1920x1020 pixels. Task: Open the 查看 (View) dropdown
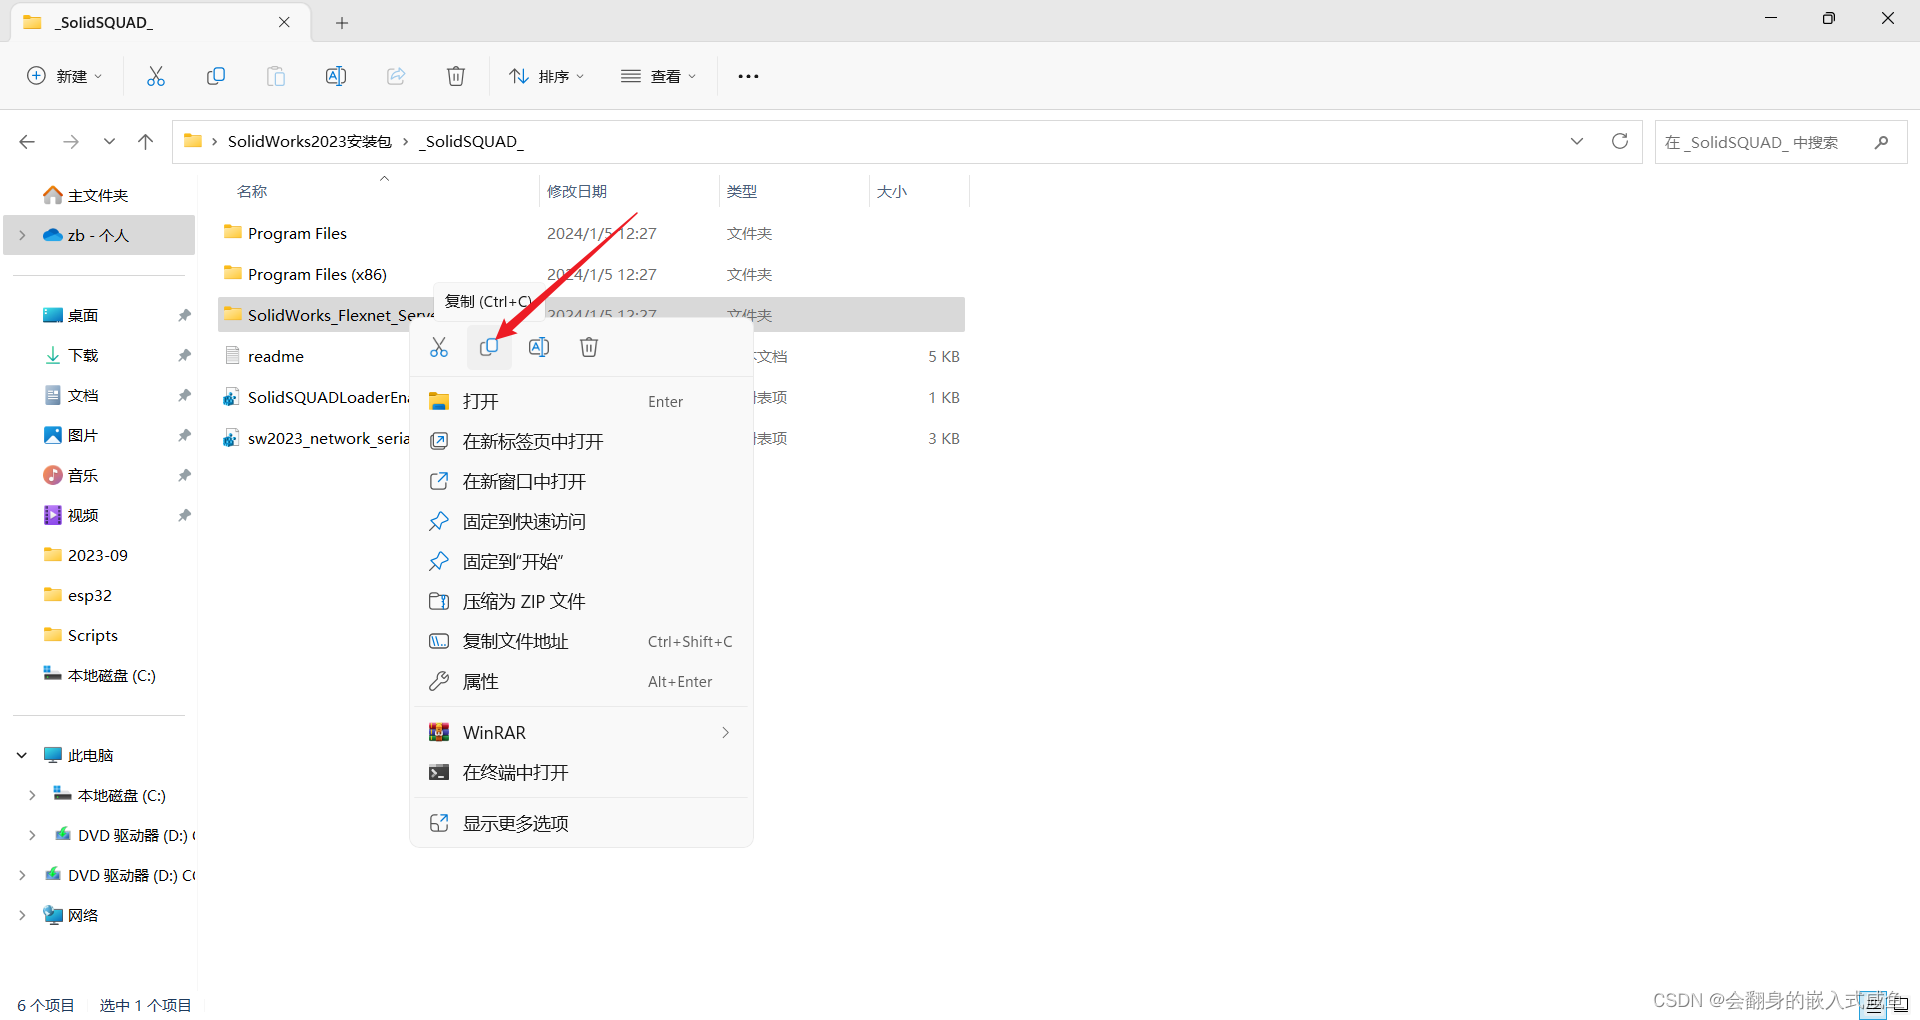[x=658, y=76]
